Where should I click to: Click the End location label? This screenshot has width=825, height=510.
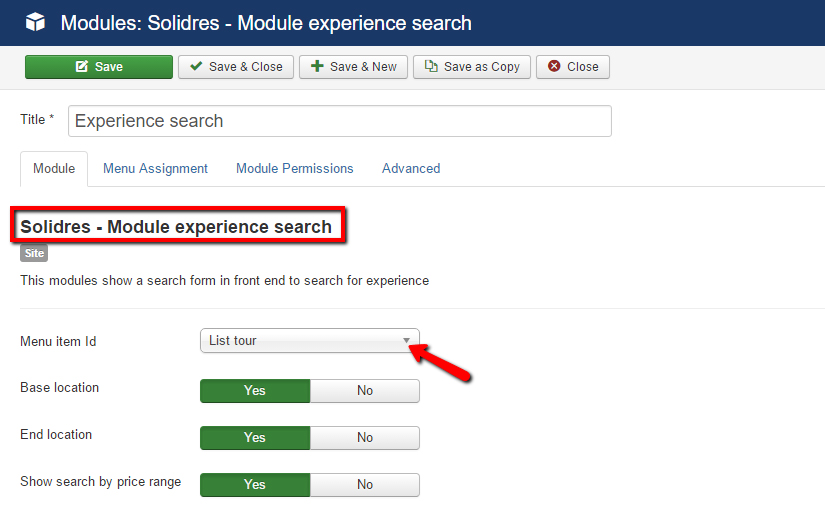[56, 434]
